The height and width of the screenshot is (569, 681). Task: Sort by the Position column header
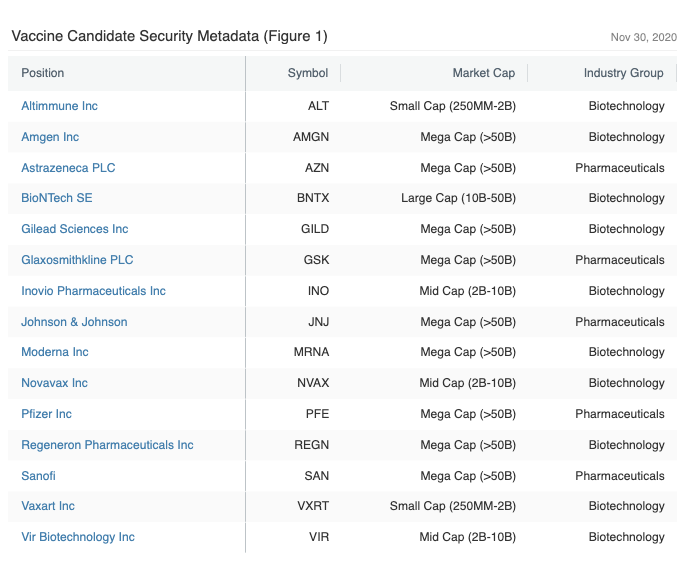tap(43, 73)
